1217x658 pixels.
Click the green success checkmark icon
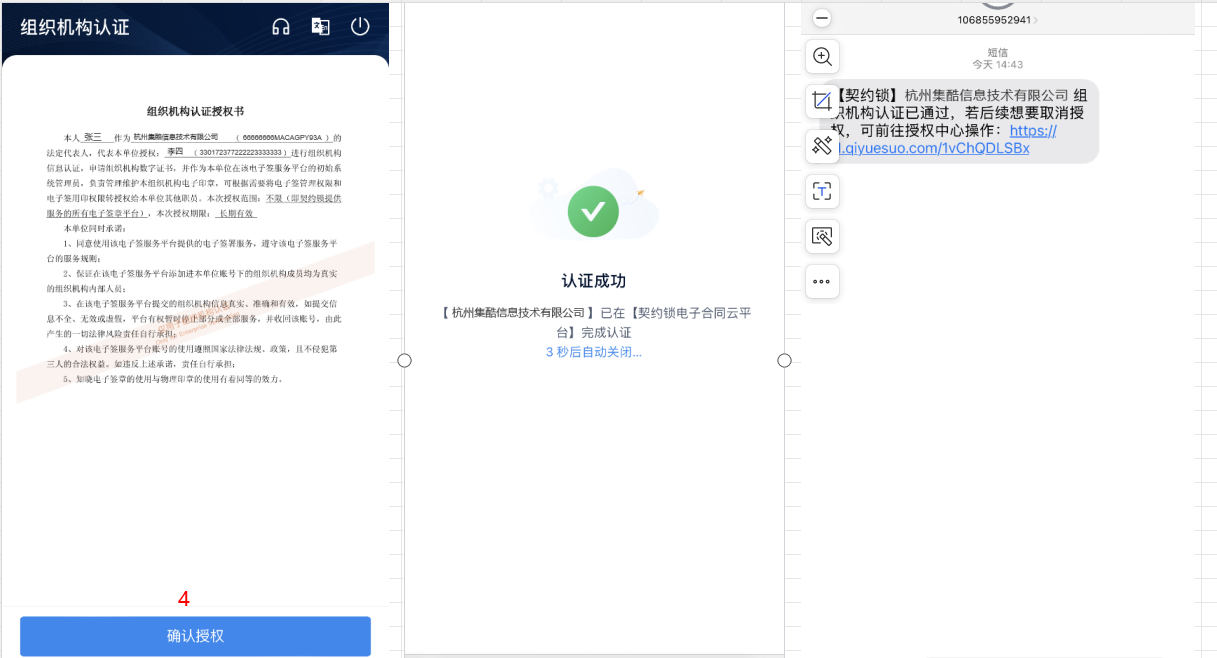593,211
